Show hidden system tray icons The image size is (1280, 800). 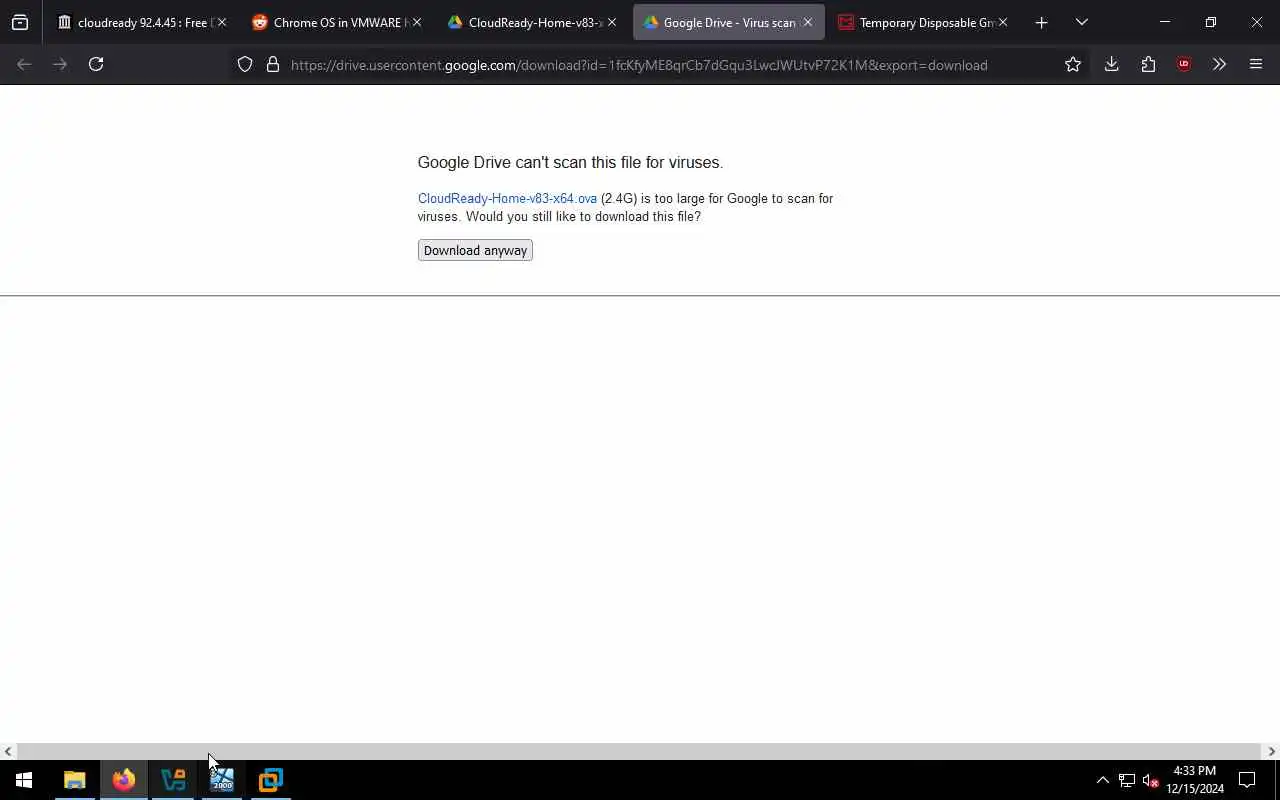(1102, 780)
